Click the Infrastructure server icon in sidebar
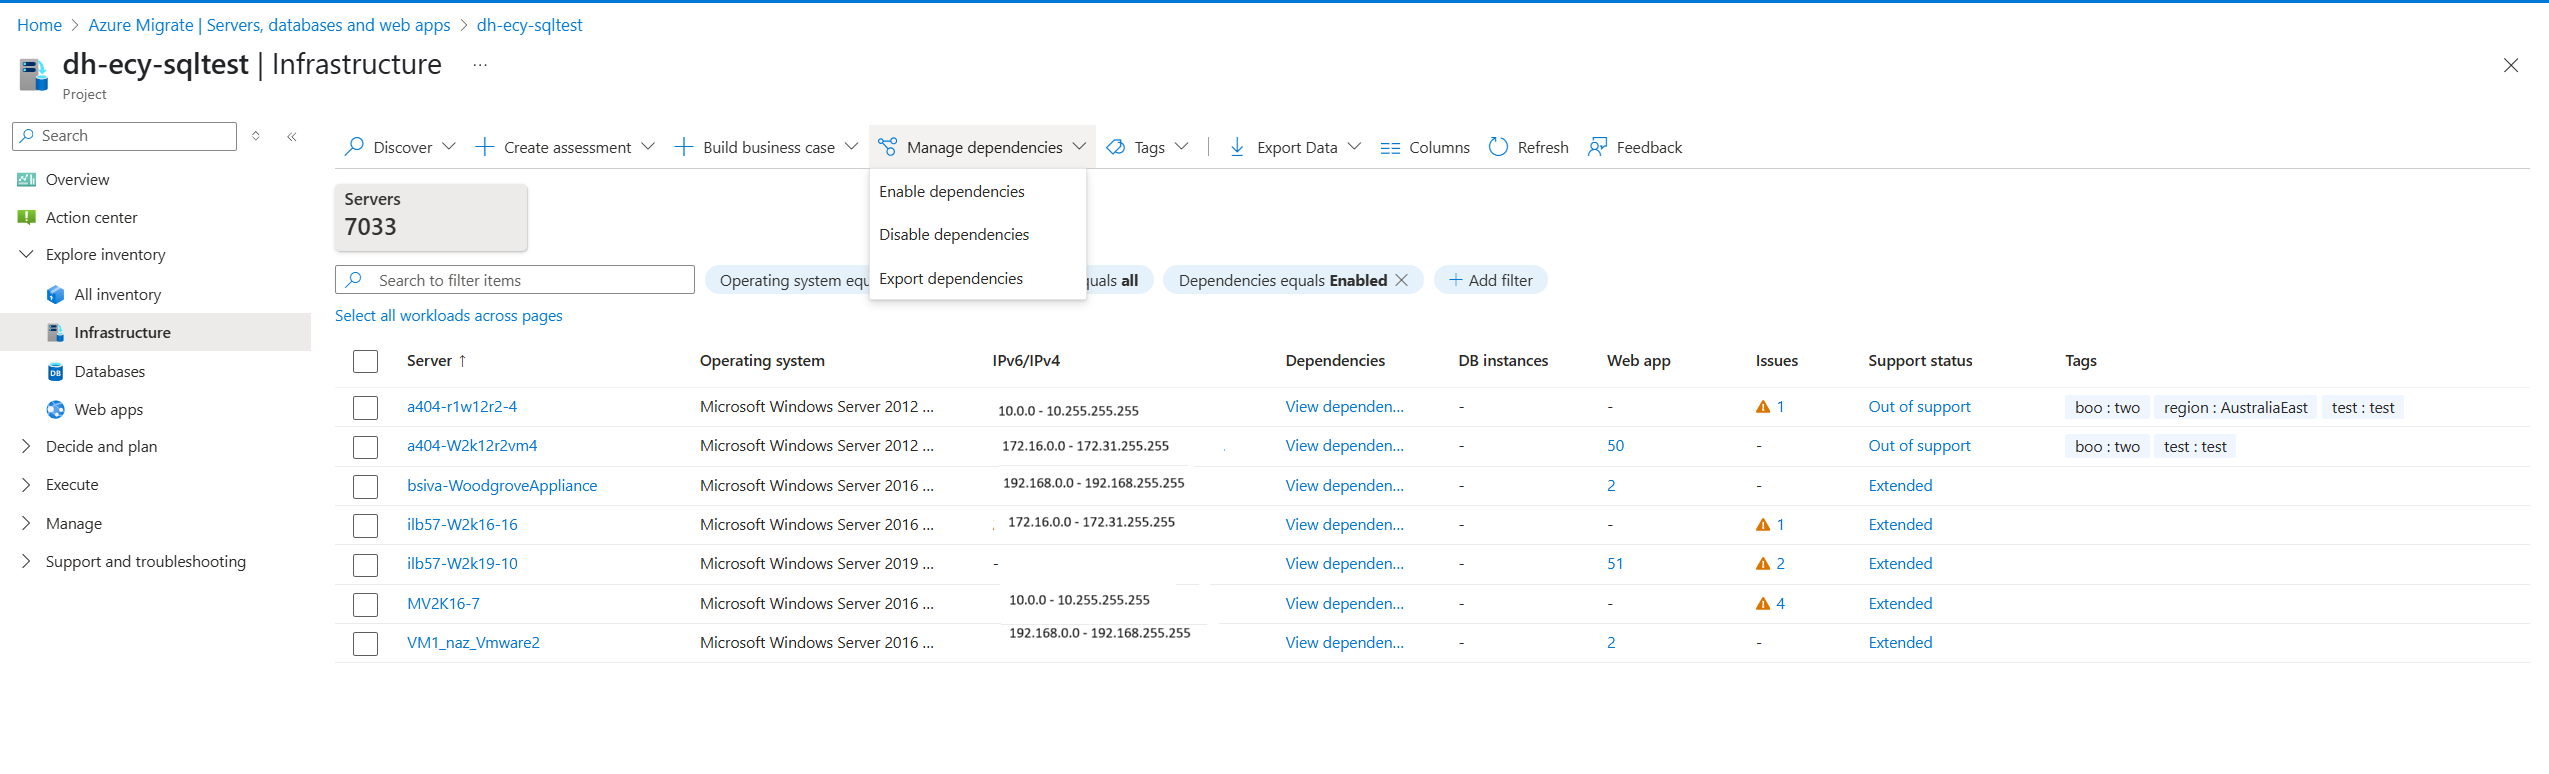Screen dimensions: 2549x774 [x=56, y=333]
